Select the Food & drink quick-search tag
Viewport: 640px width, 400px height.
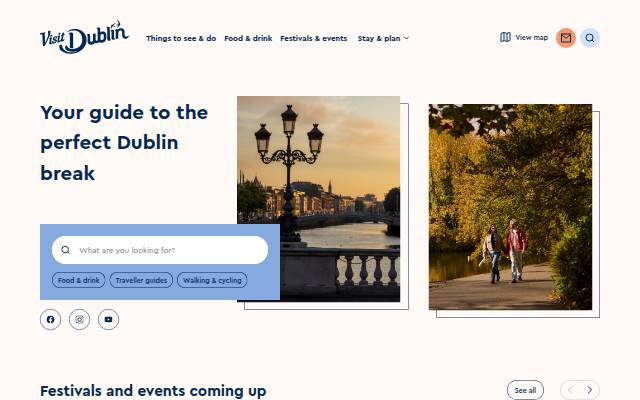78,280
